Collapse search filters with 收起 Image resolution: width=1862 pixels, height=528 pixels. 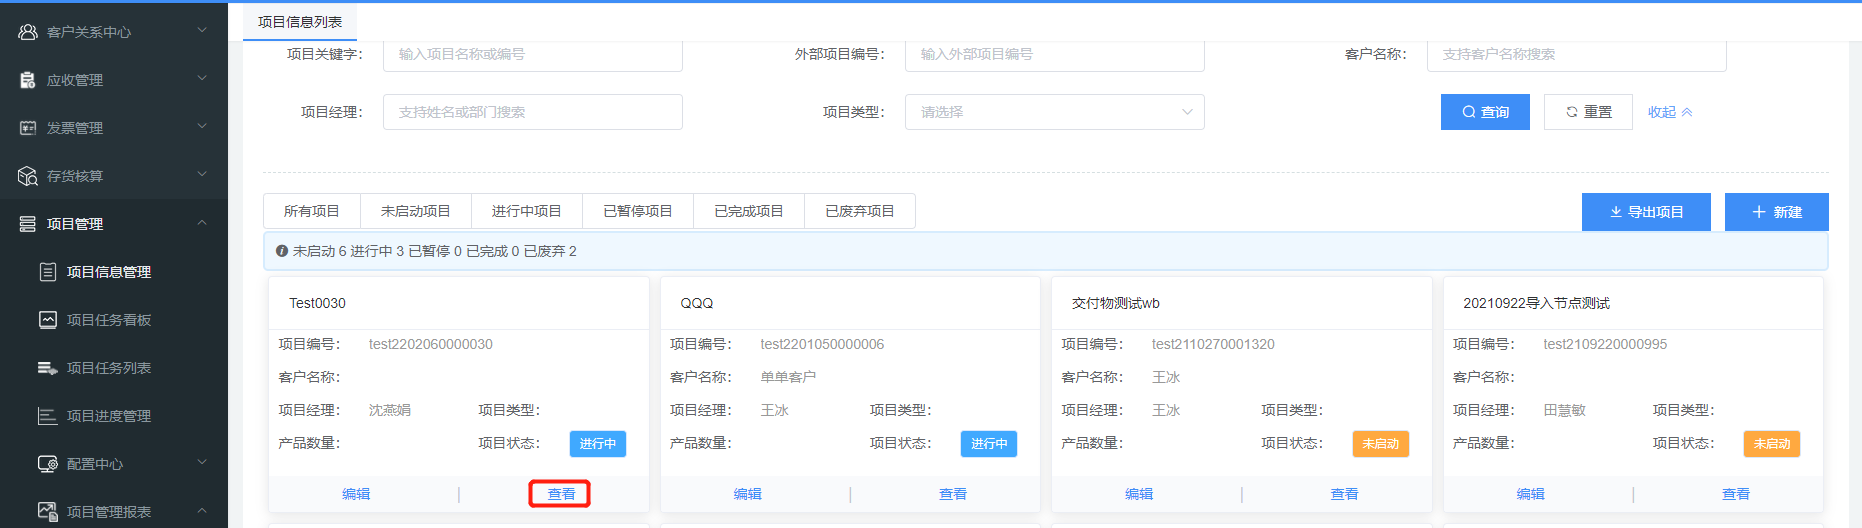click(x=1670, y=112)
